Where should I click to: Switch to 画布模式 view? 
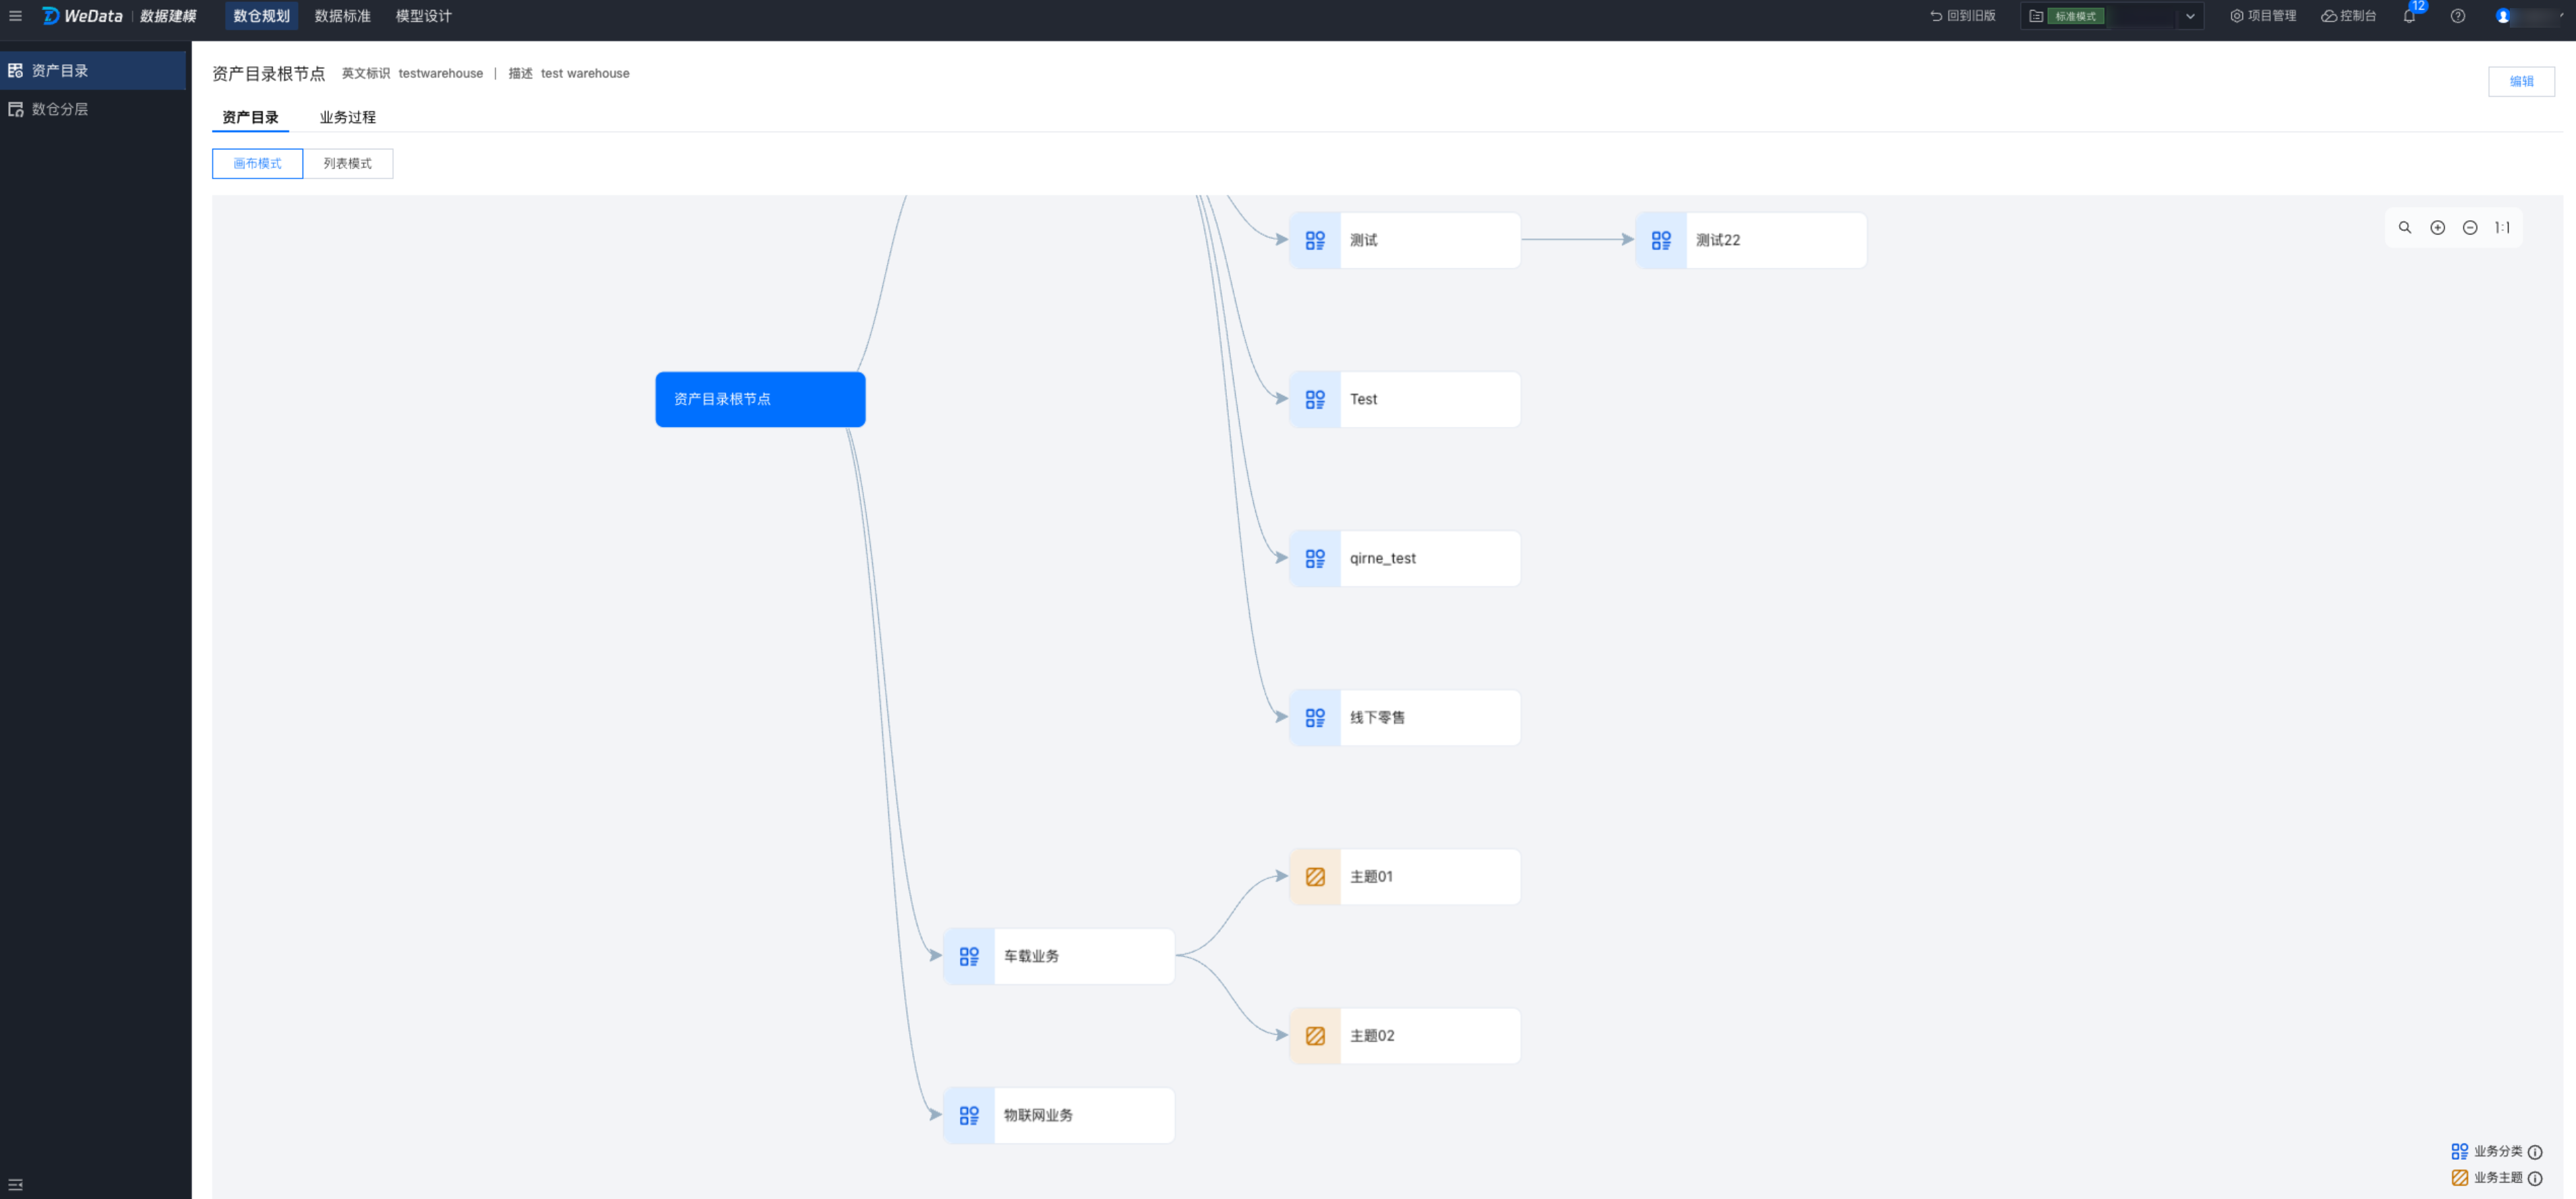point(257,164)
